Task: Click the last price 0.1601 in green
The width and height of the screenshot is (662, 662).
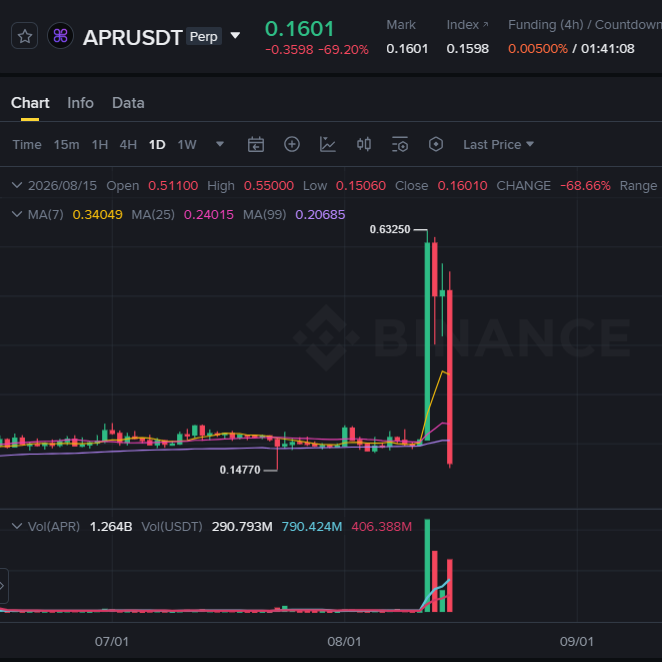Action: coord(299,29)
